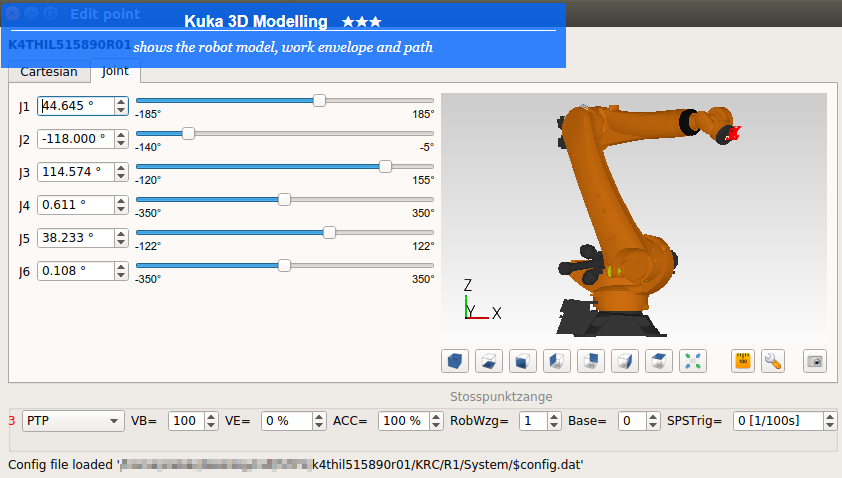Click the Stosspunktzange tool label
Screen dimensions: 842x478
click(x=501, y=396)
